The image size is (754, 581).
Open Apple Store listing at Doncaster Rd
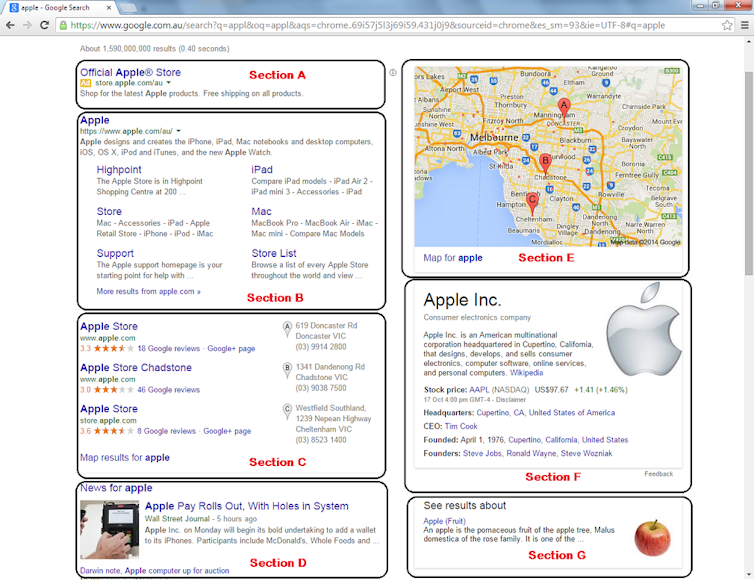point(109,327)
